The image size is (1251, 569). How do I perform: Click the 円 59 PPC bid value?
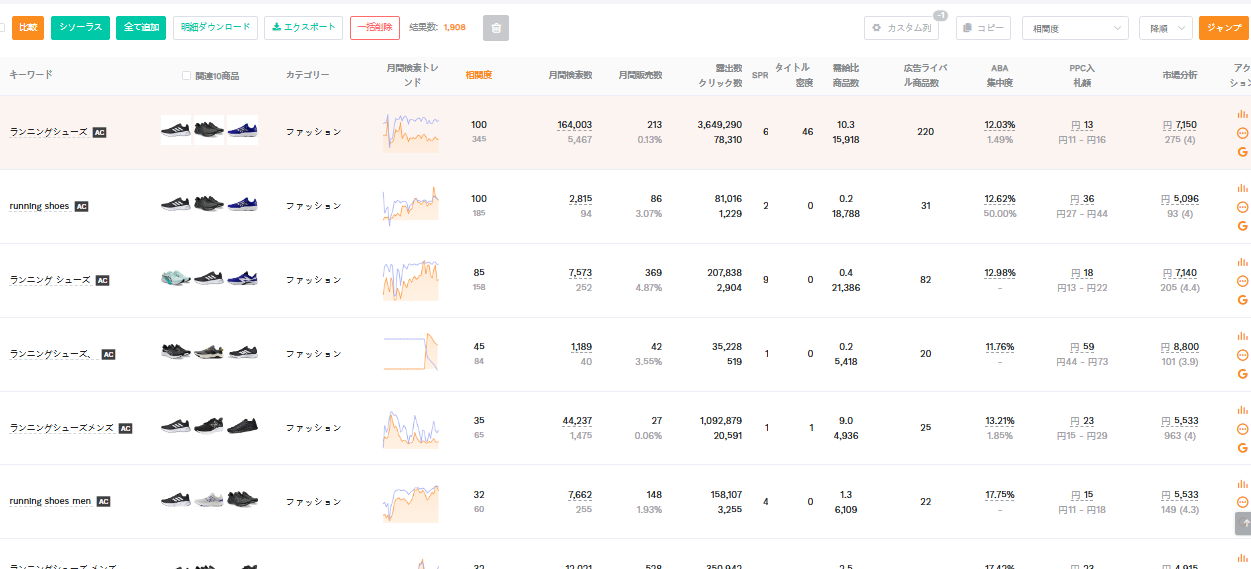pyautogui.click(x=1082, y=347)
